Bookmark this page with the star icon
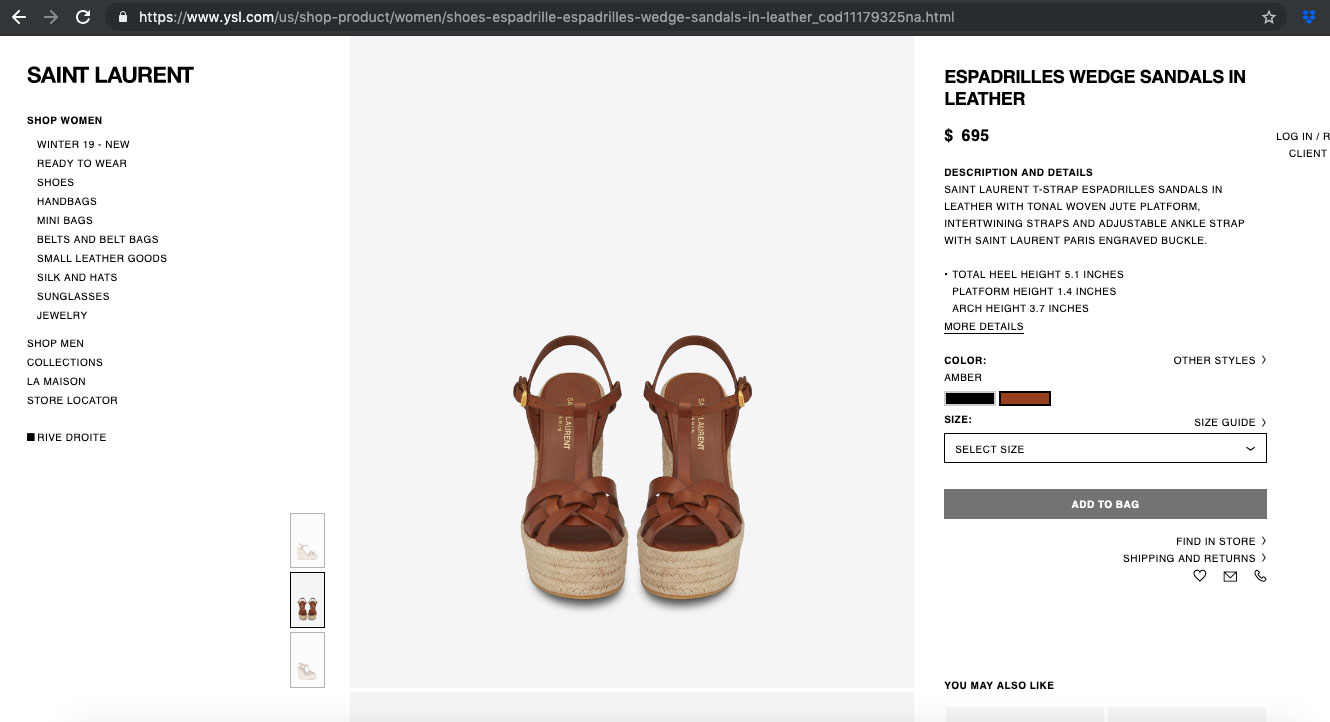The height and width of the screenshot is (722, 1330). pos(1269,17)
